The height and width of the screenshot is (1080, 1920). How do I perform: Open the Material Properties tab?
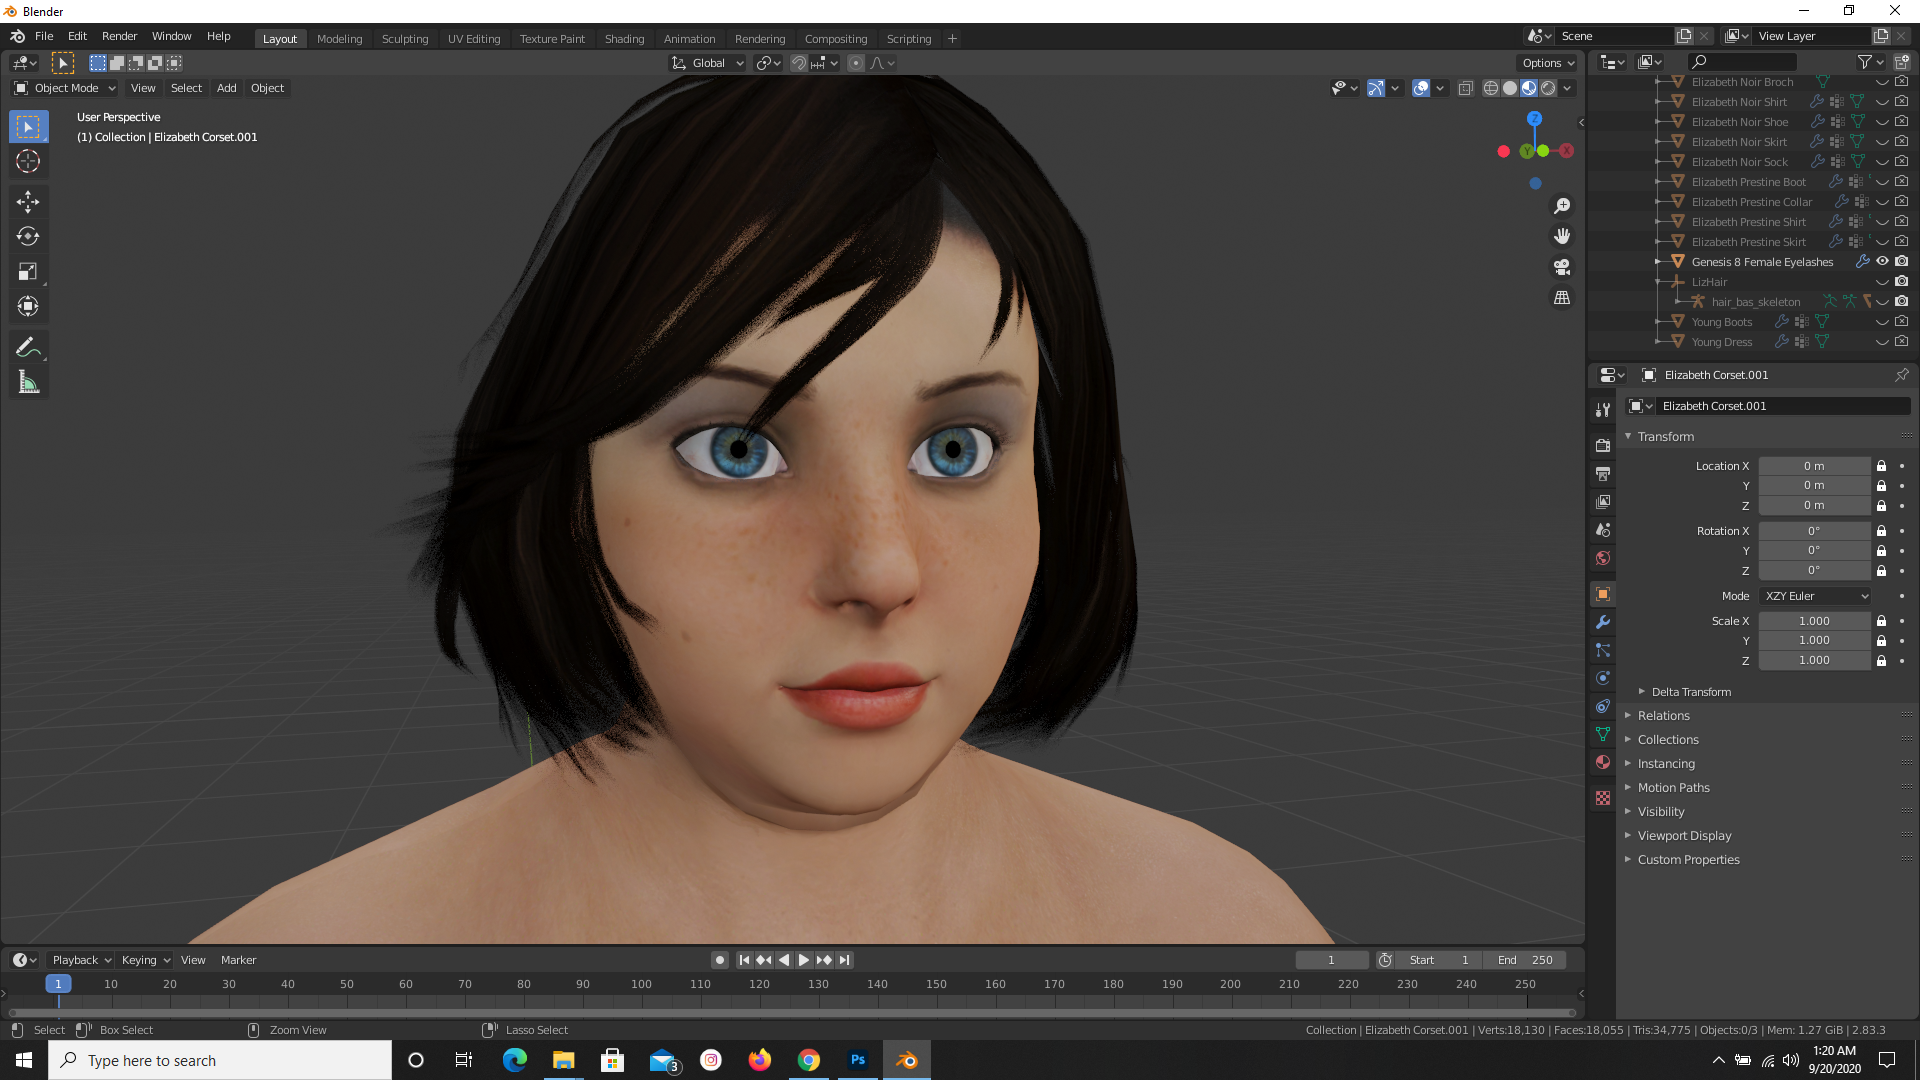(1603, 762)
